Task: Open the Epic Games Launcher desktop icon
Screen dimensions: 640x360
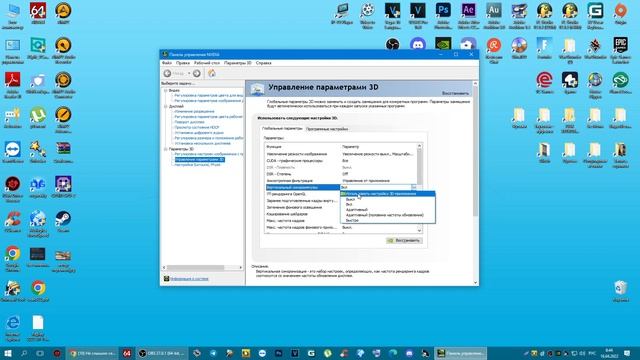Action: (x=620, y=50)
